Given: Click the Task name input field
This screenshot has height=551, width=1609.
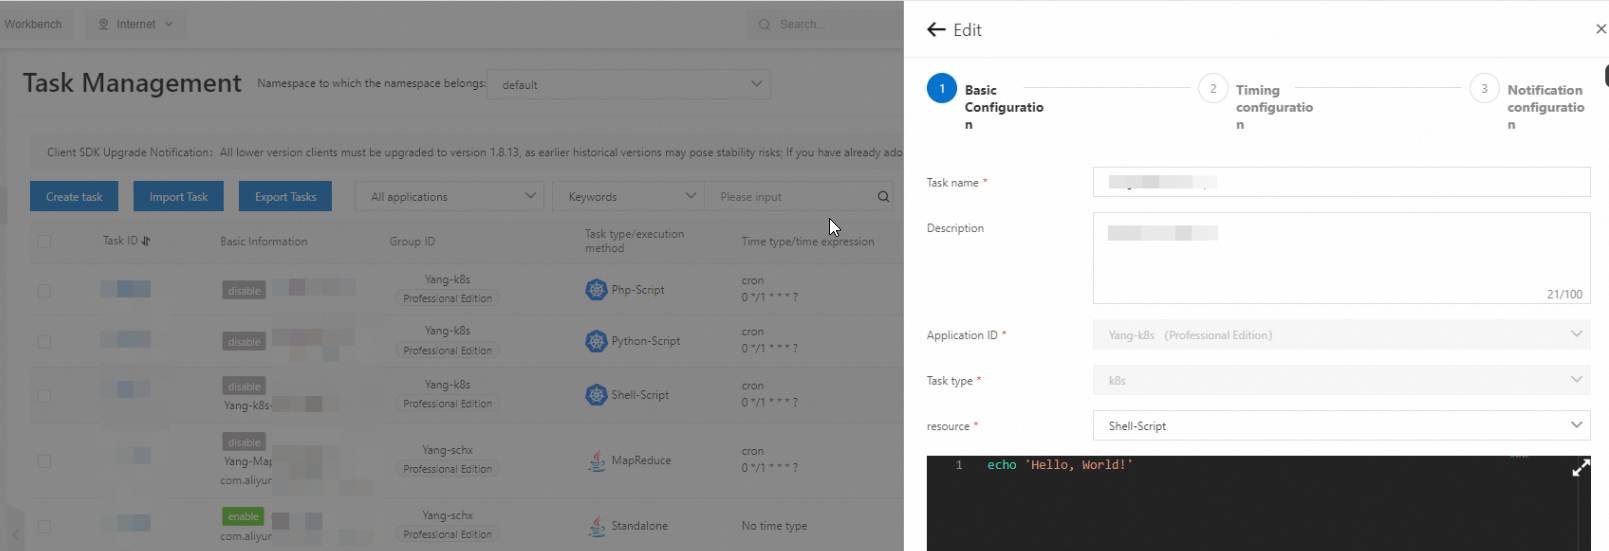Looking at the screenshot, I should (x=1341, y=182).
